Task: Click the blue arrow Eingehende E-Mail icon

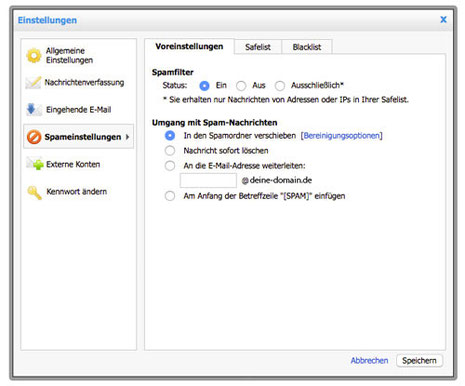Action: [x=33, y=109]
